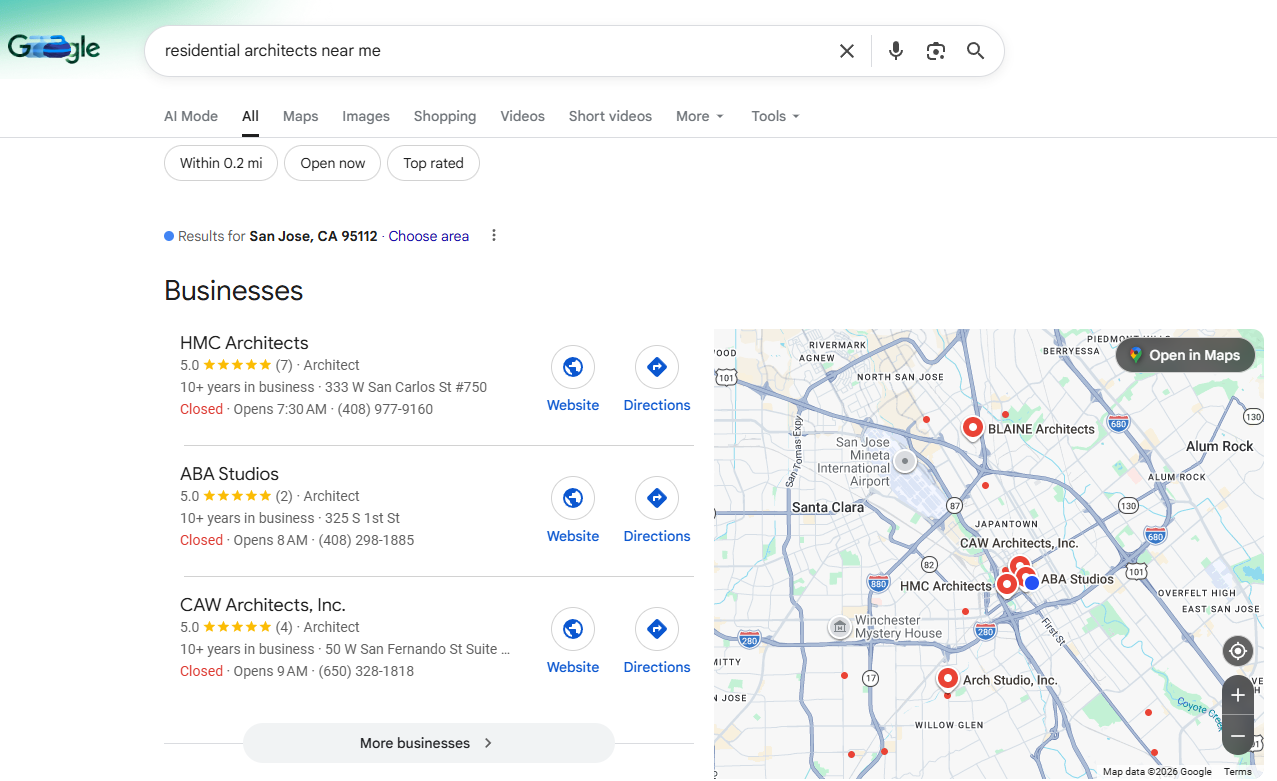
Task: Open search by image camera icon
Action: [x=935, y=51]
